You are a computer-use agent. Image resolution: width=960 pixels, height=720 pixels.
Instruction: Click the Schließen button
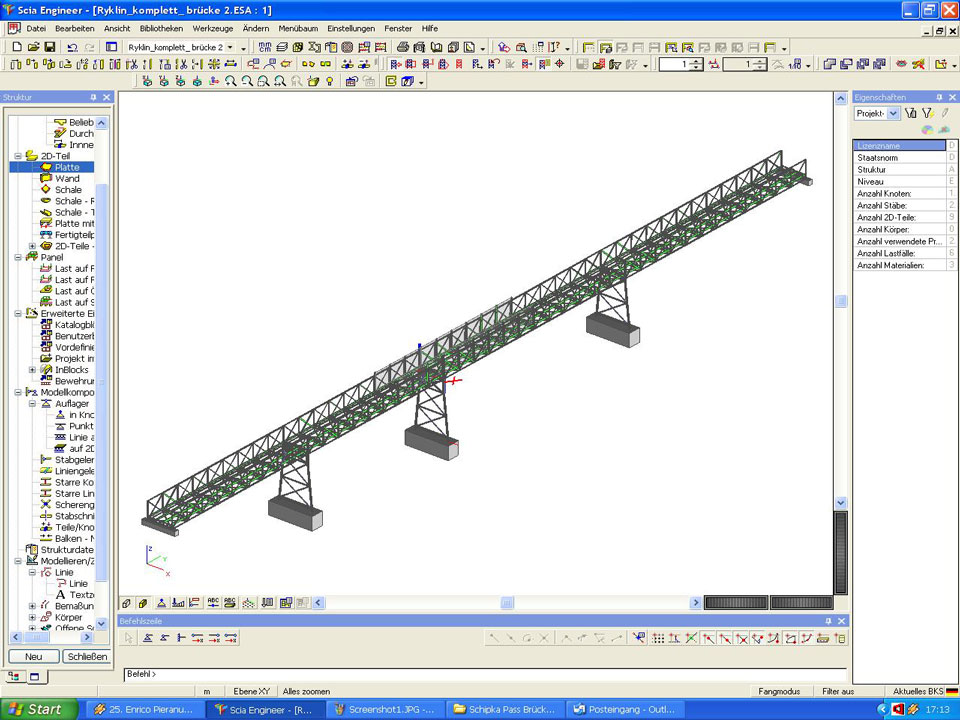pos(86,656)
